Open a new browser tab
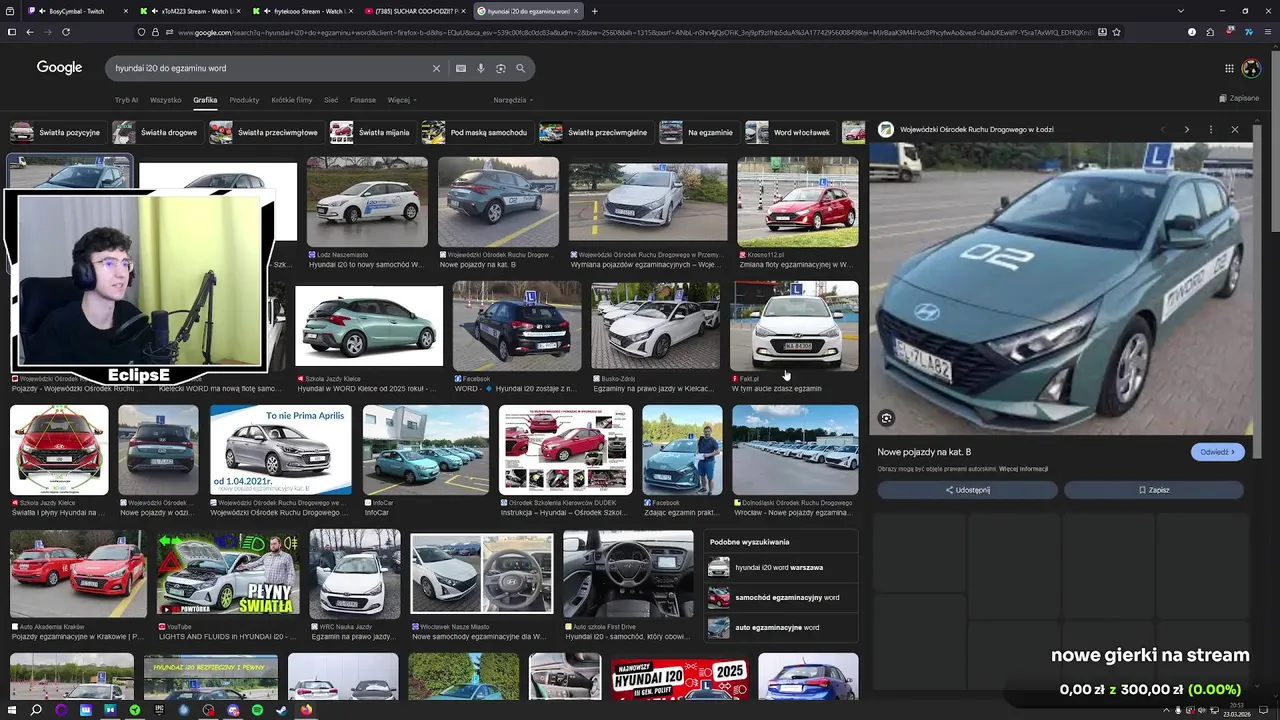 (595, 11)
